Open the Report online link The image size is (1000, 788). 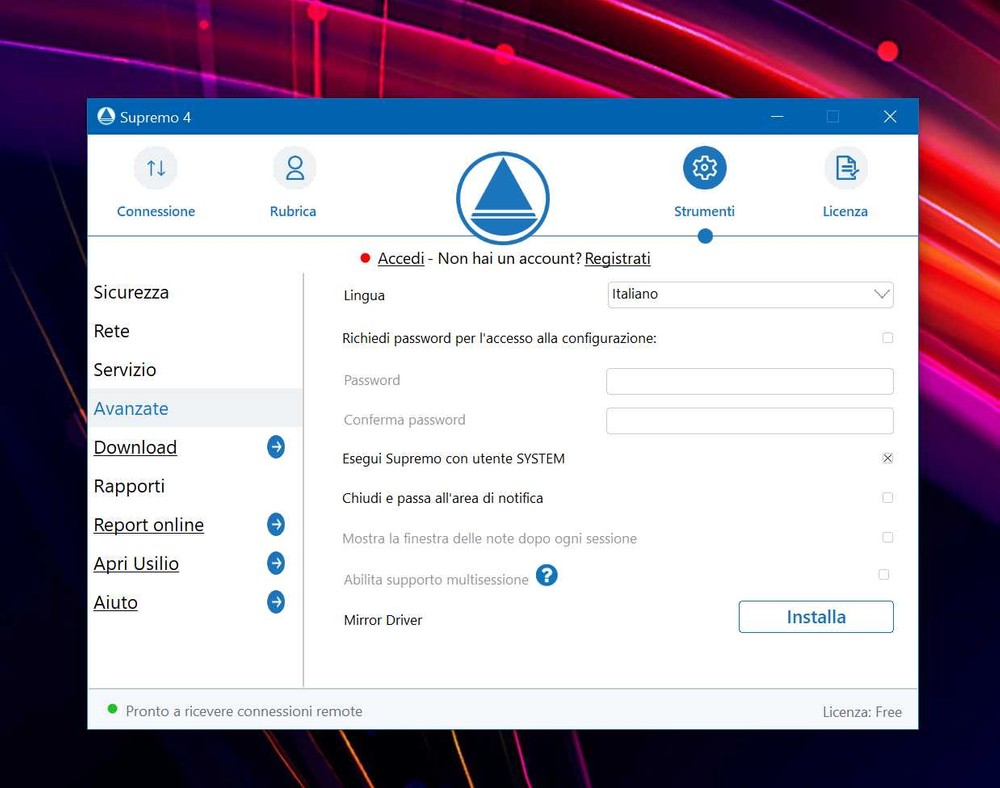[149, 525]
